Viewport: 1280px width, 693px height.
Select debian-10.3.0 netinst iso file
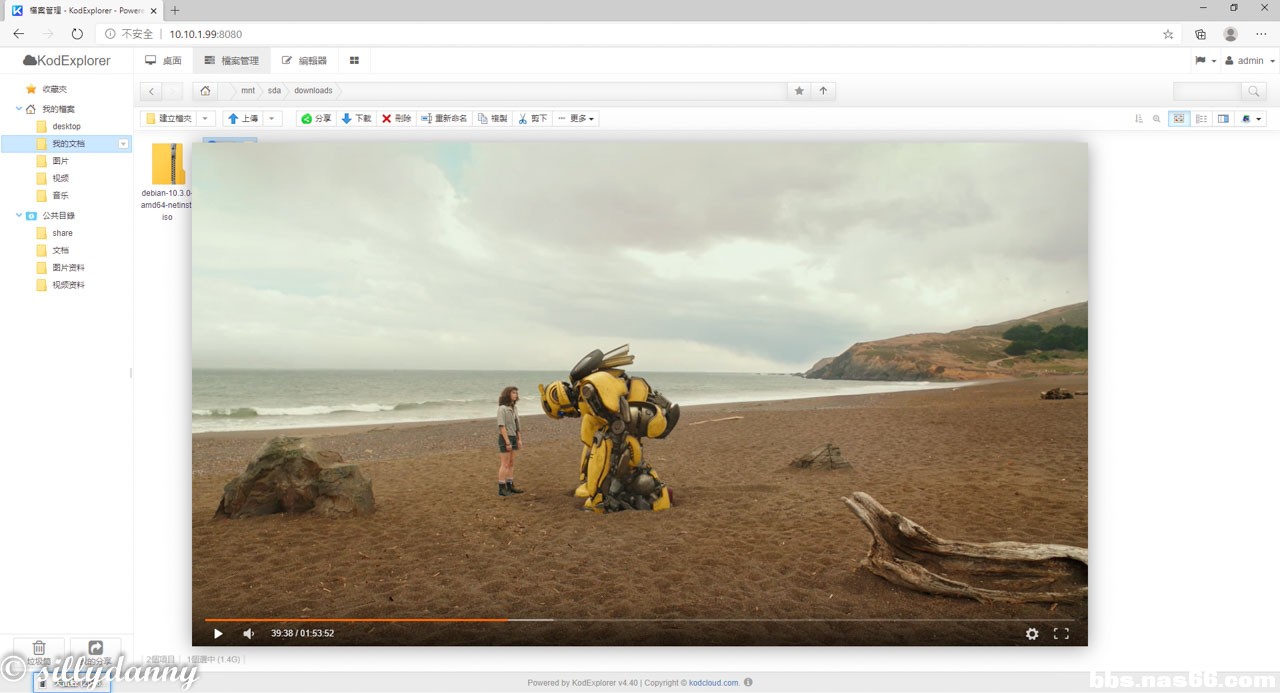tap(167, 183)
